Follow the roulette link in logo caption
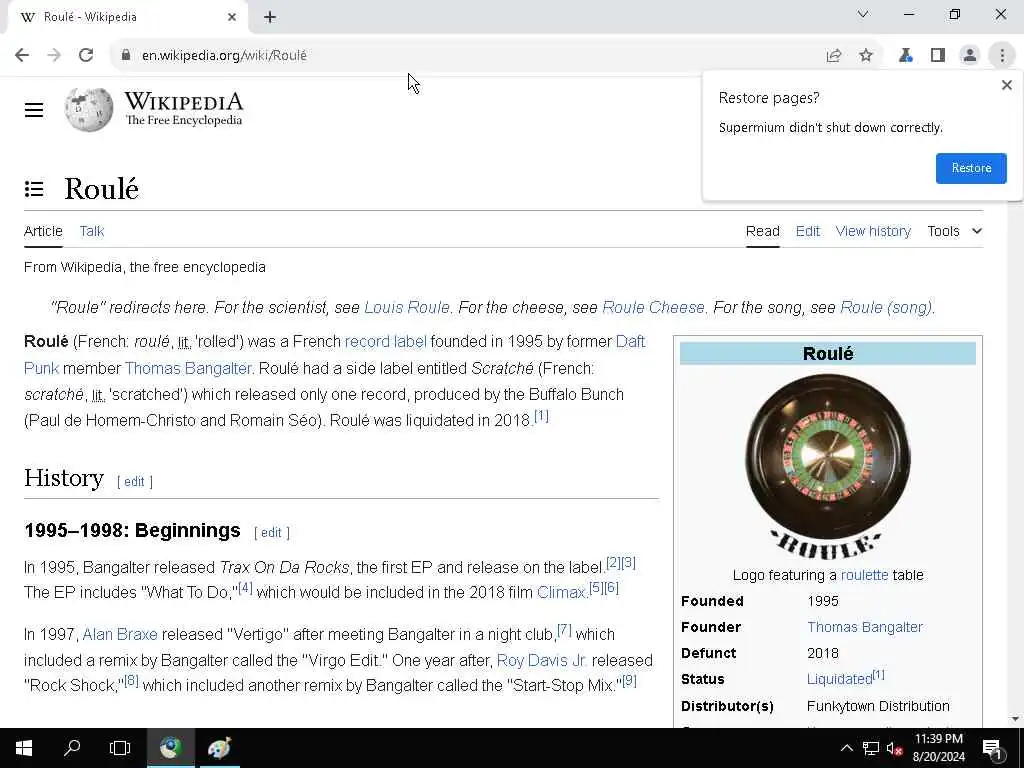The width and height of the screenshot is (1024, 768). pos(864,575)
